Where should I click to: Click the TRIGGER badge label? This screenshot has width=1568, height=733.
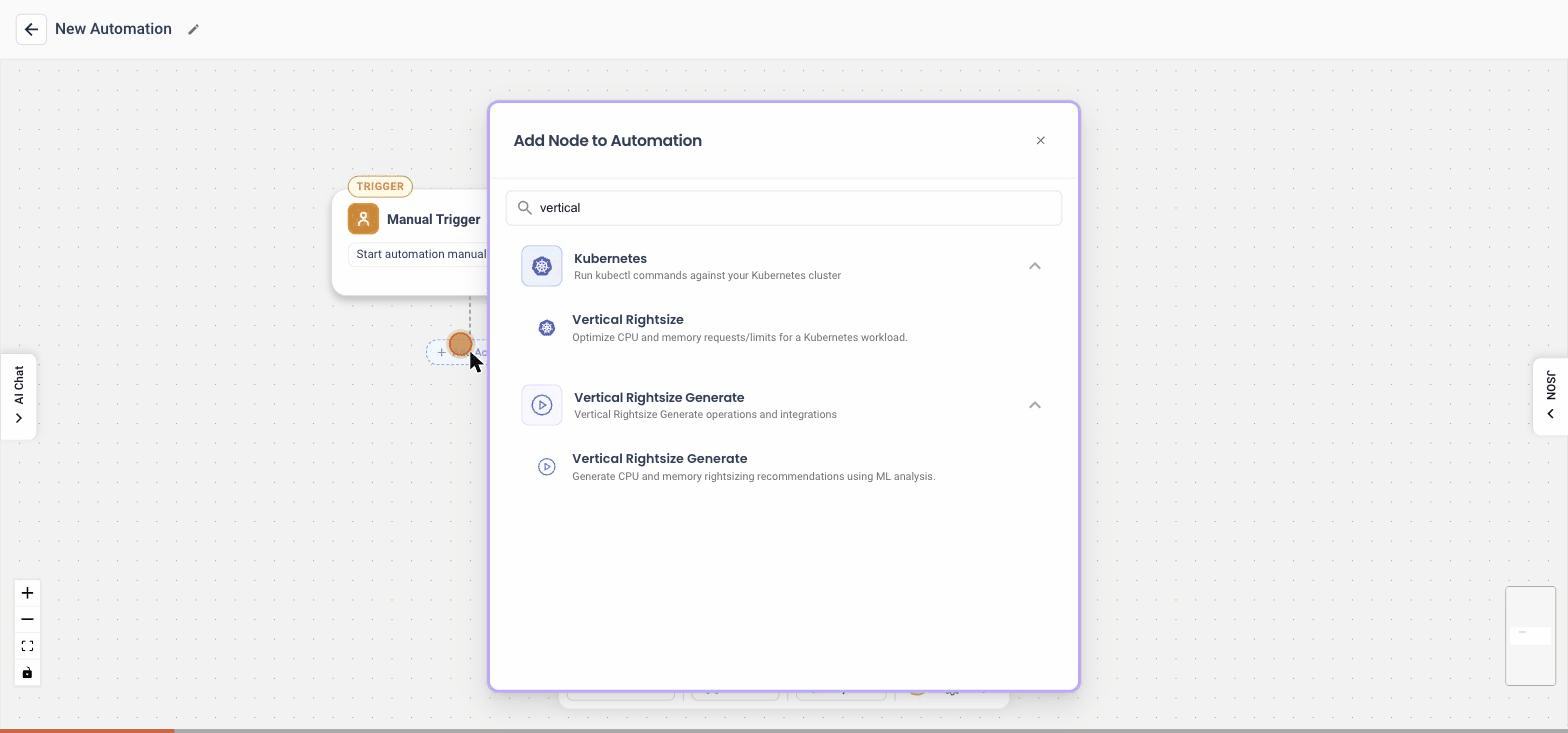(380, 186)
